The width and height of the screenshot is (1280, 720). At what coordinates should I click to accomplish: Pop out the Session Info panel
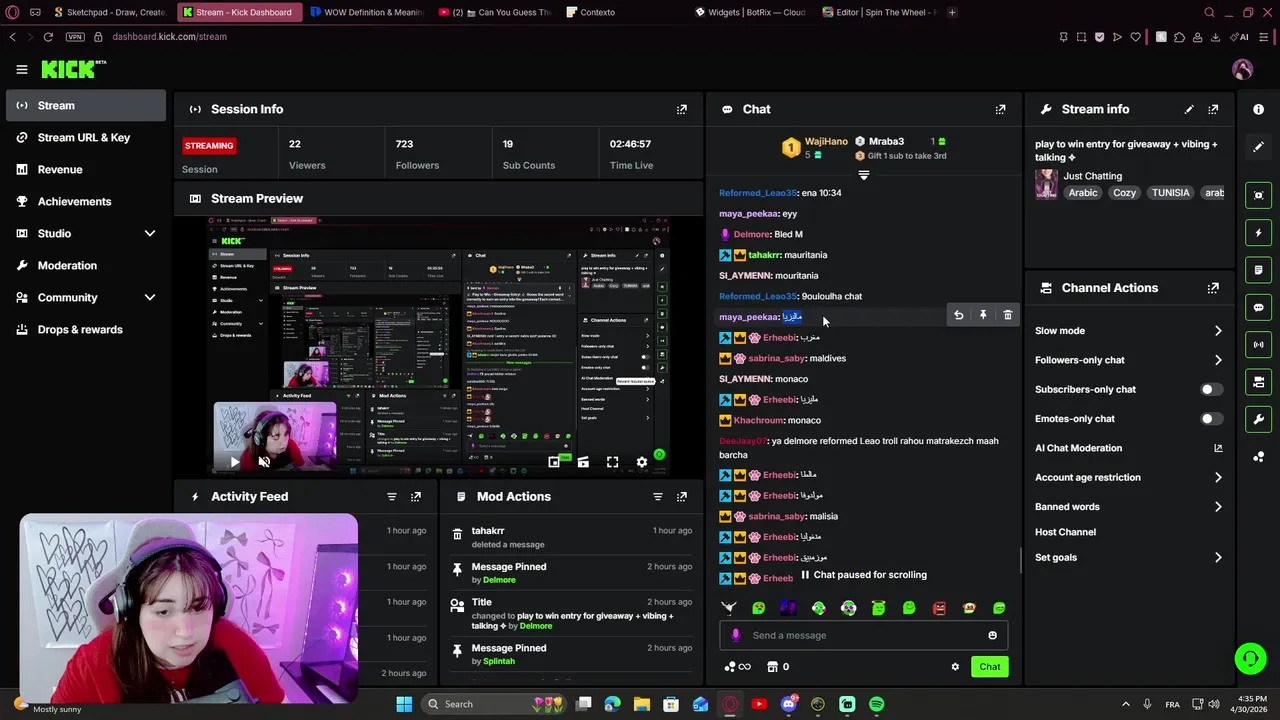pyautogui.click(x=682, y=109)
